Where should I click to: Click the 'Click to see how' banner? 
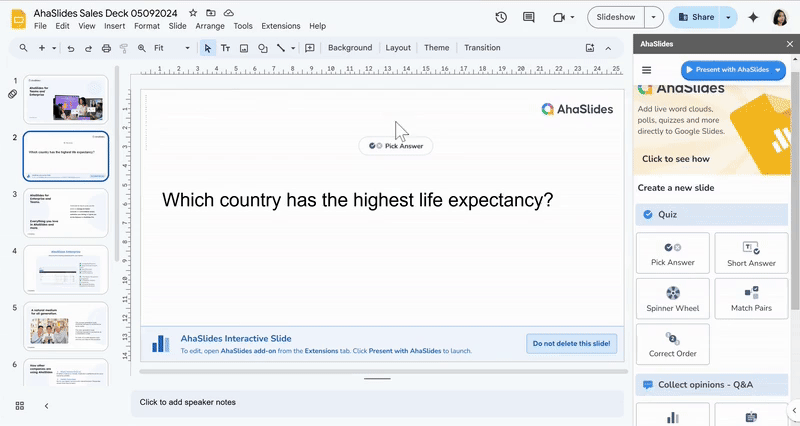[x=676, y=159]
